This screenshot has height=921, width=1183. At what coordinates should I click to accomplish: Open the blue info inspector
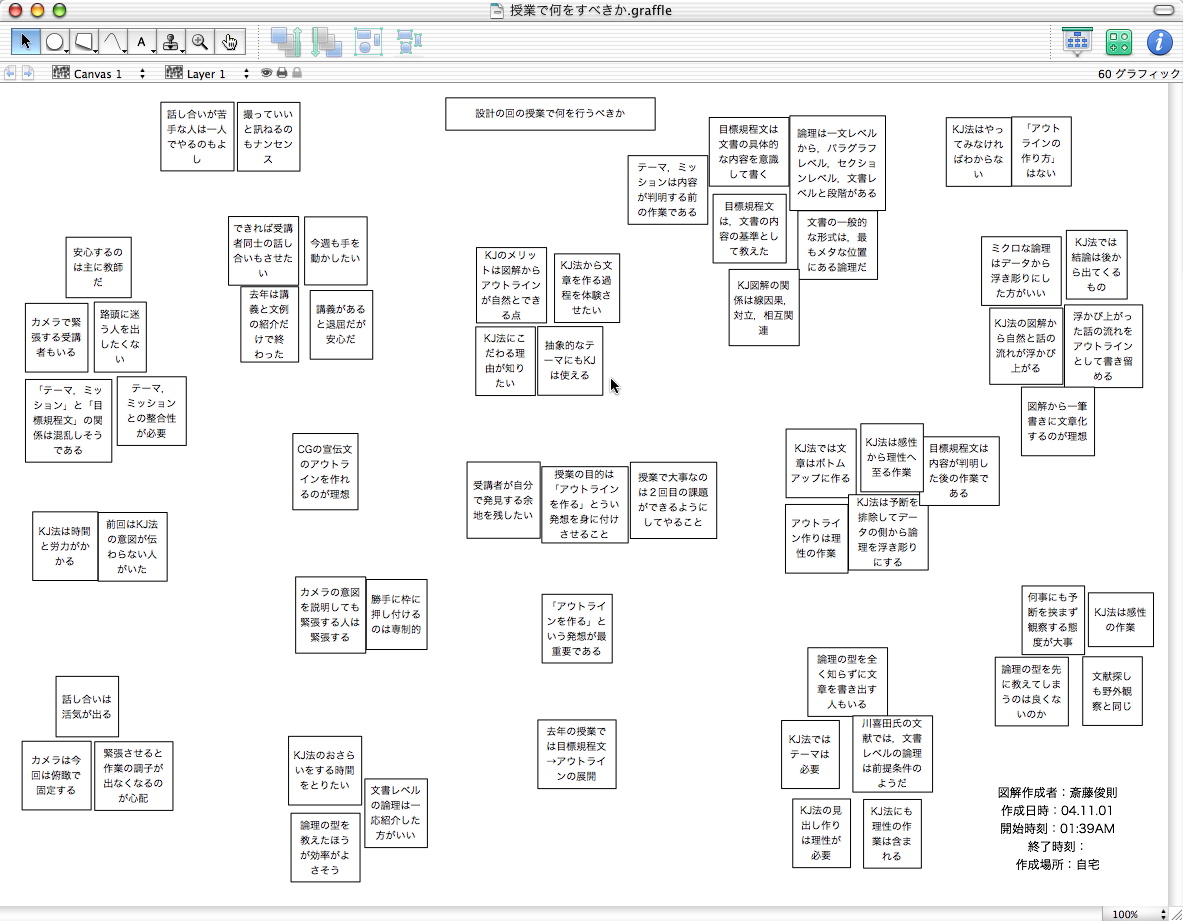point(1158,42)
